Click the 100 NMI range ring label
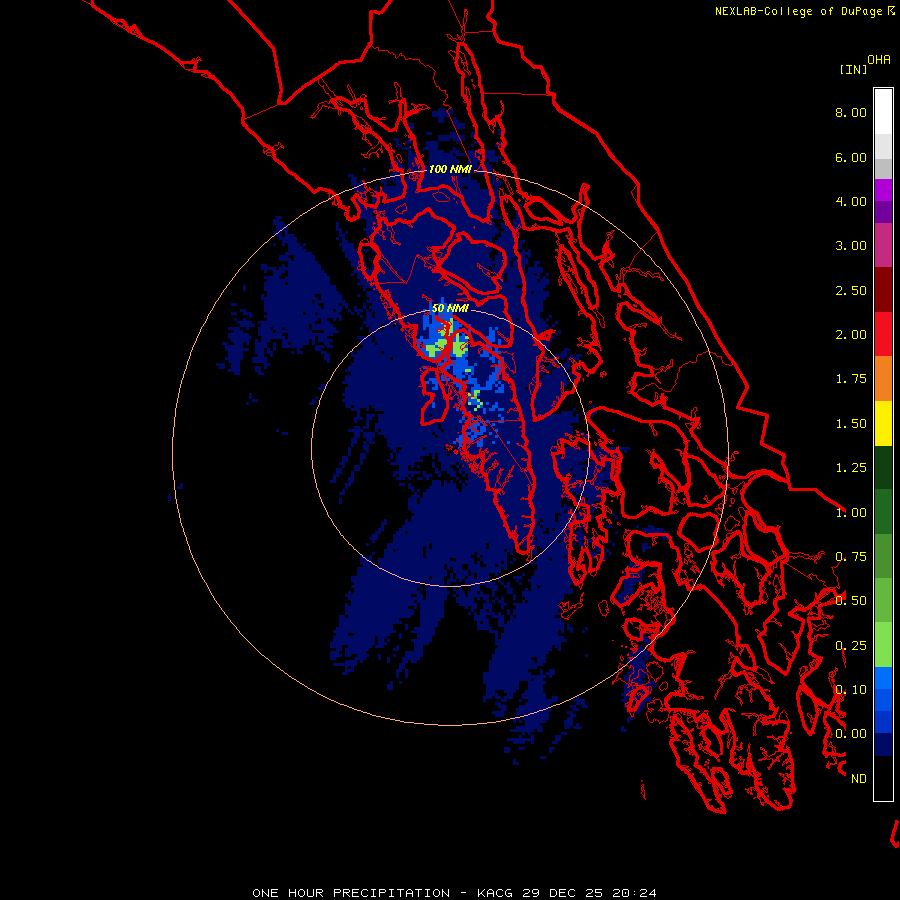The image size is (900, 900). [x=450, y=169]
